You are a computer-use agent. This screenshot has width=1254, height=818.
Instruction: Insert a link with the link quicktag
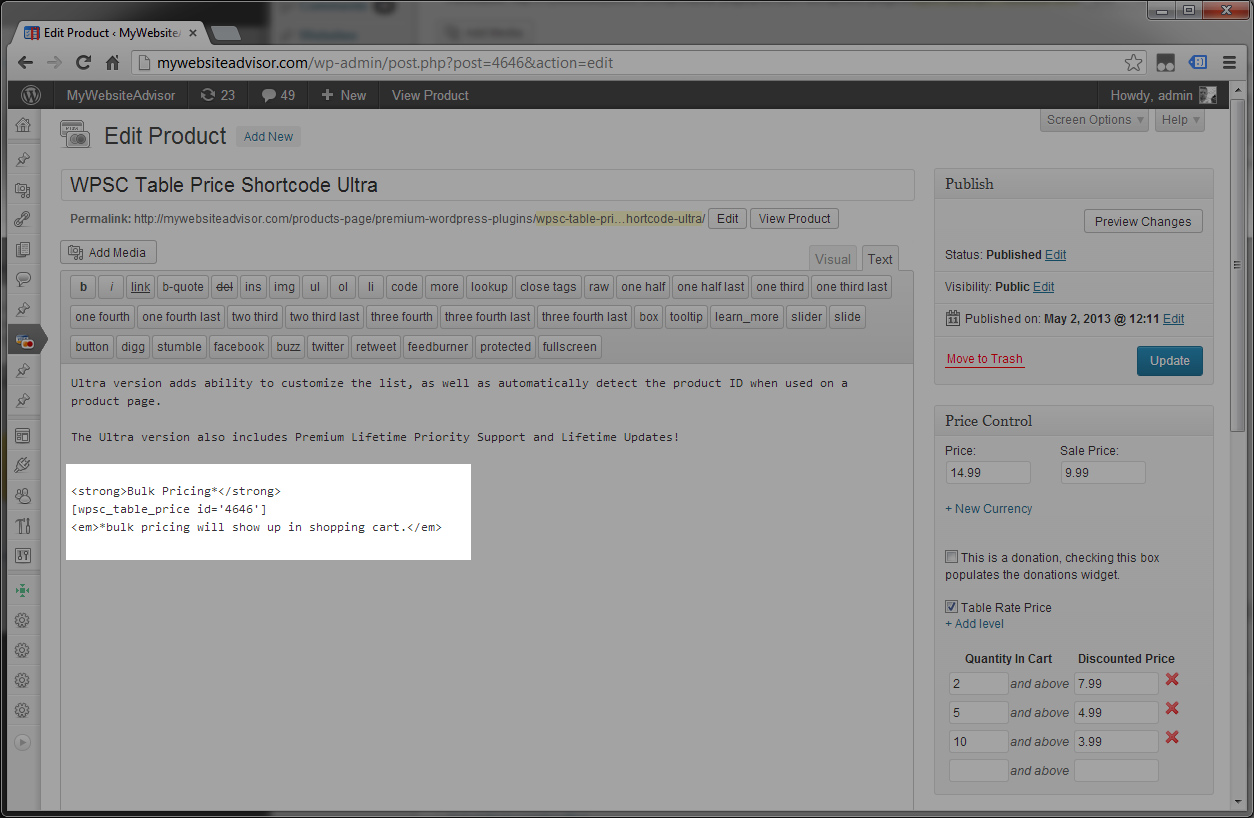140,287
